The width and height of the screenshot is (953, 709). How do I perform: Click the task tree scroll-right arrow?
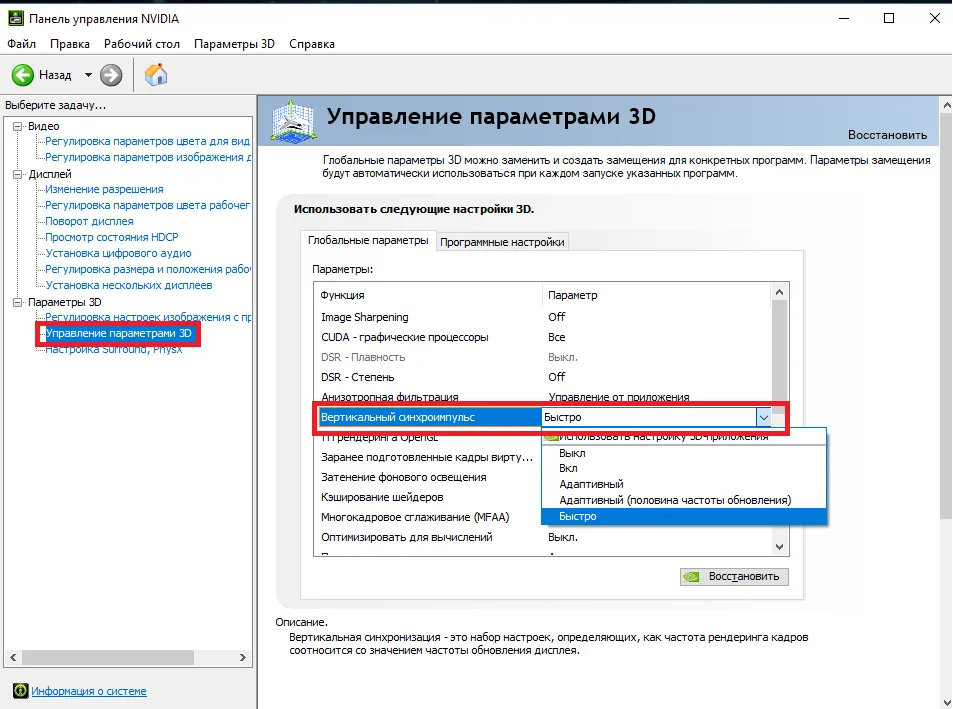[x=243, y=657]
